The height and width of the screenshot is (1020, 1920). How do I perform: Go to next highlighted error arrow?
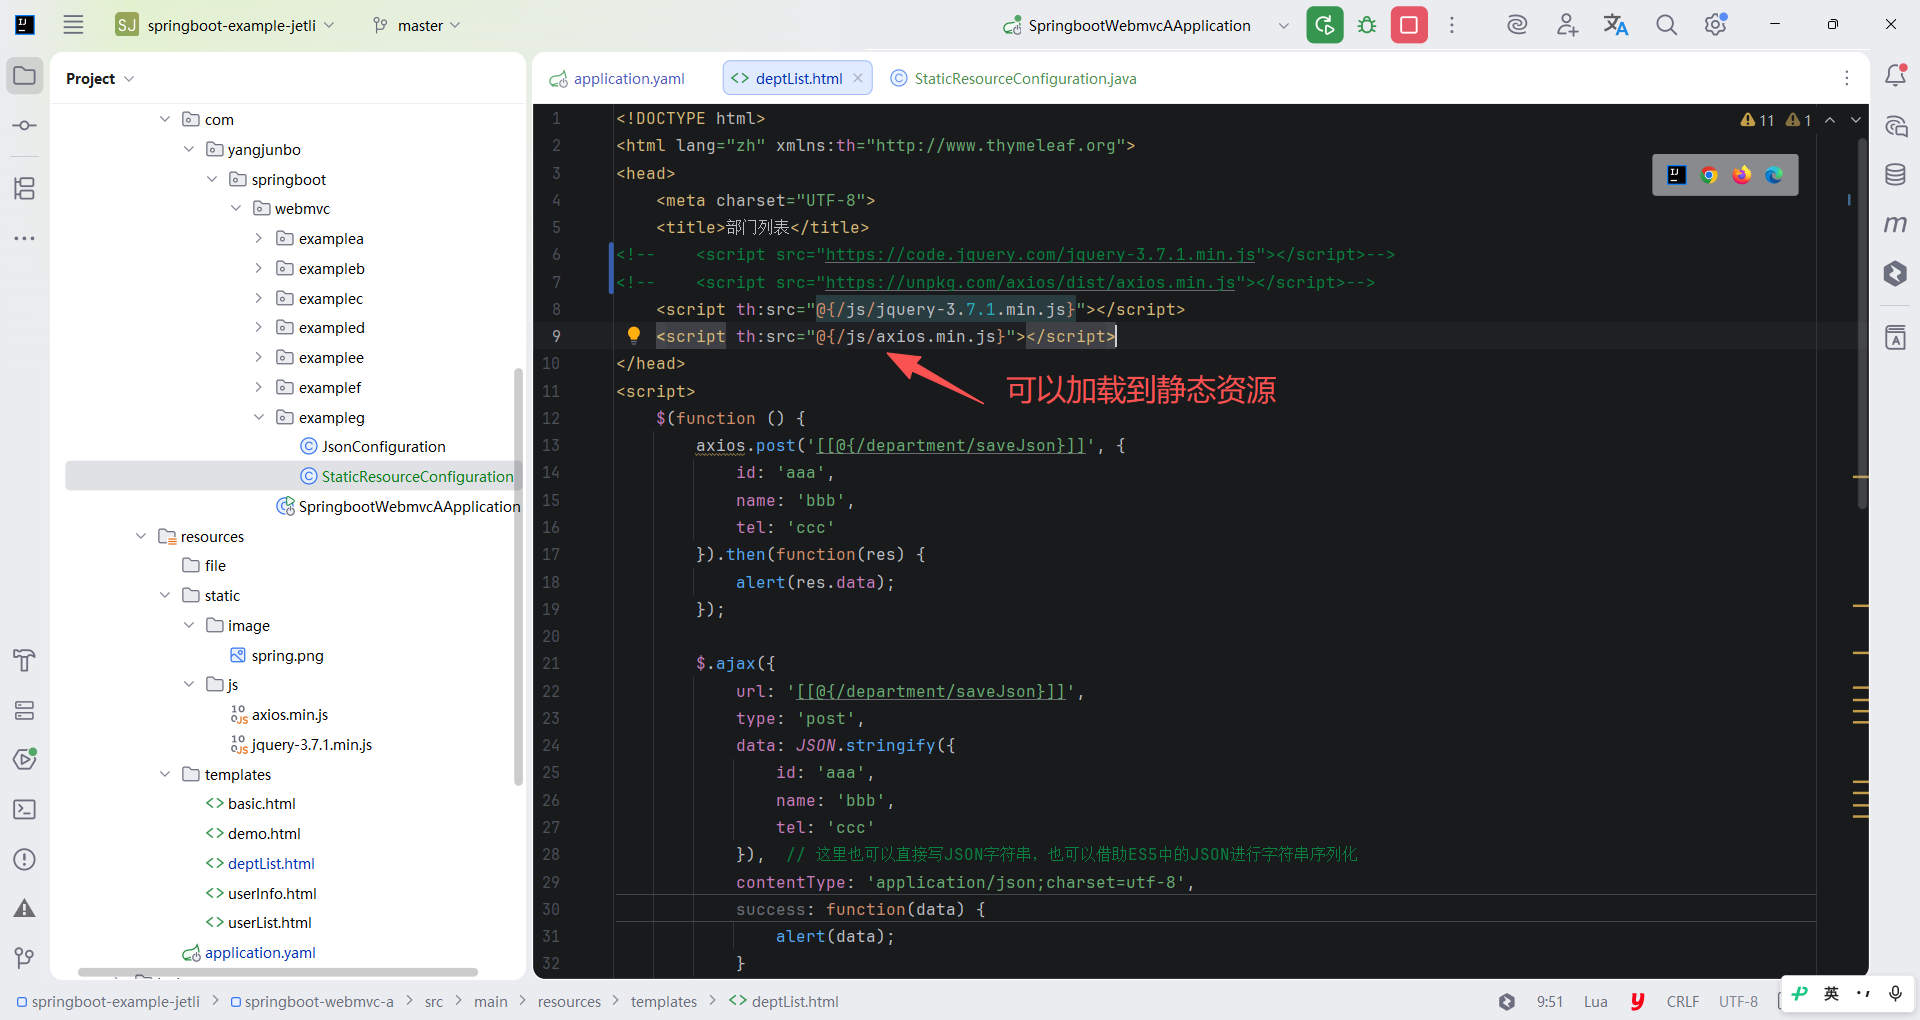[x=1856, y=120]
